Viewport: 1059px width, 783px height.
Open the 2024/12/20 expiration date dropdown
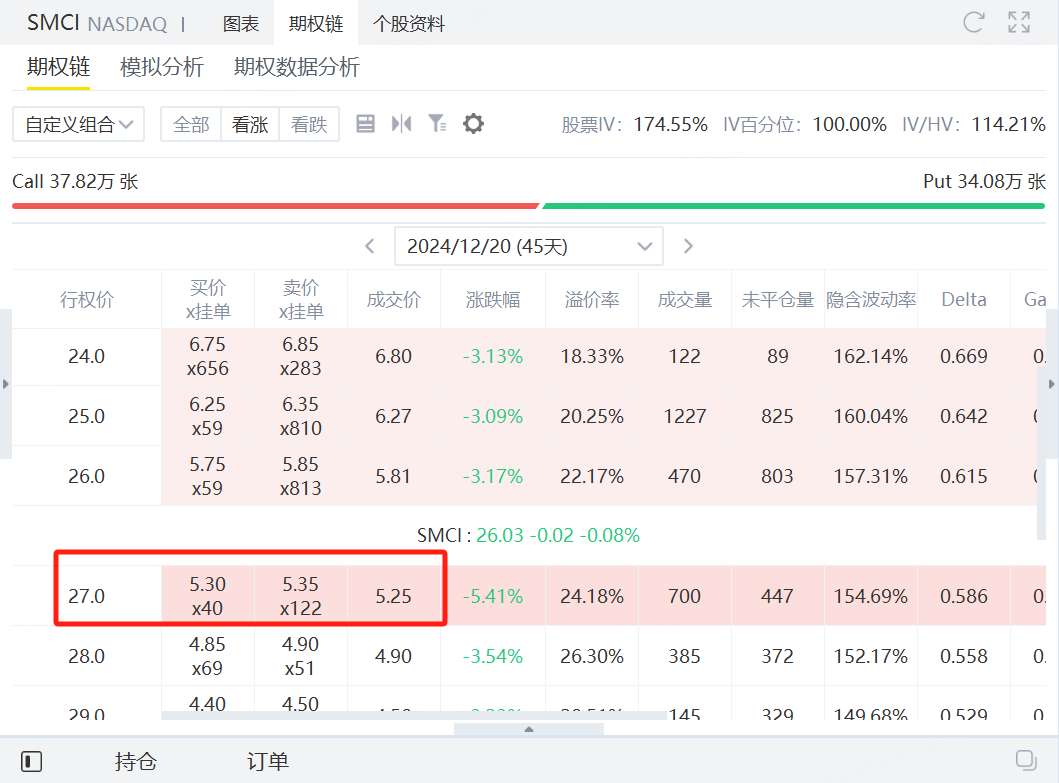click(x=529, y=247)
